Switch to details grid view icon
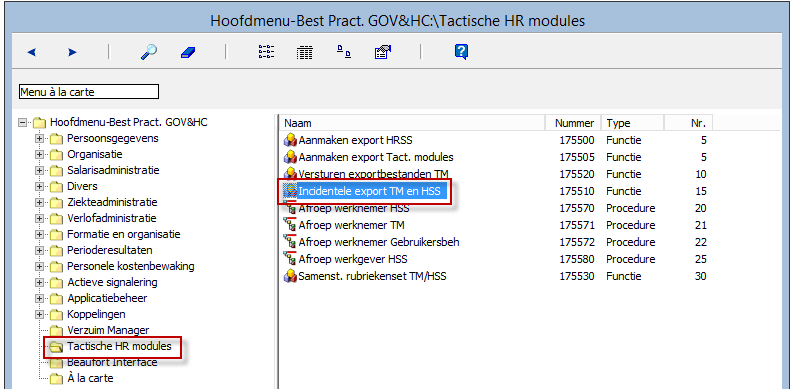796x389 pixels. pos(305,52)
